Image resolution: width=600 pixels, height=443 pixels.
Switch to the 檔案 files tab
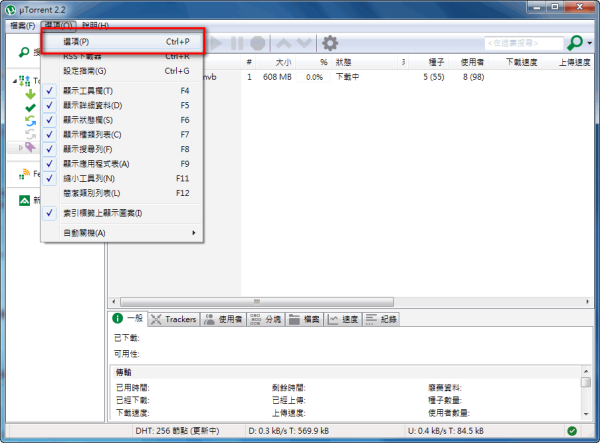pos(305,319)
